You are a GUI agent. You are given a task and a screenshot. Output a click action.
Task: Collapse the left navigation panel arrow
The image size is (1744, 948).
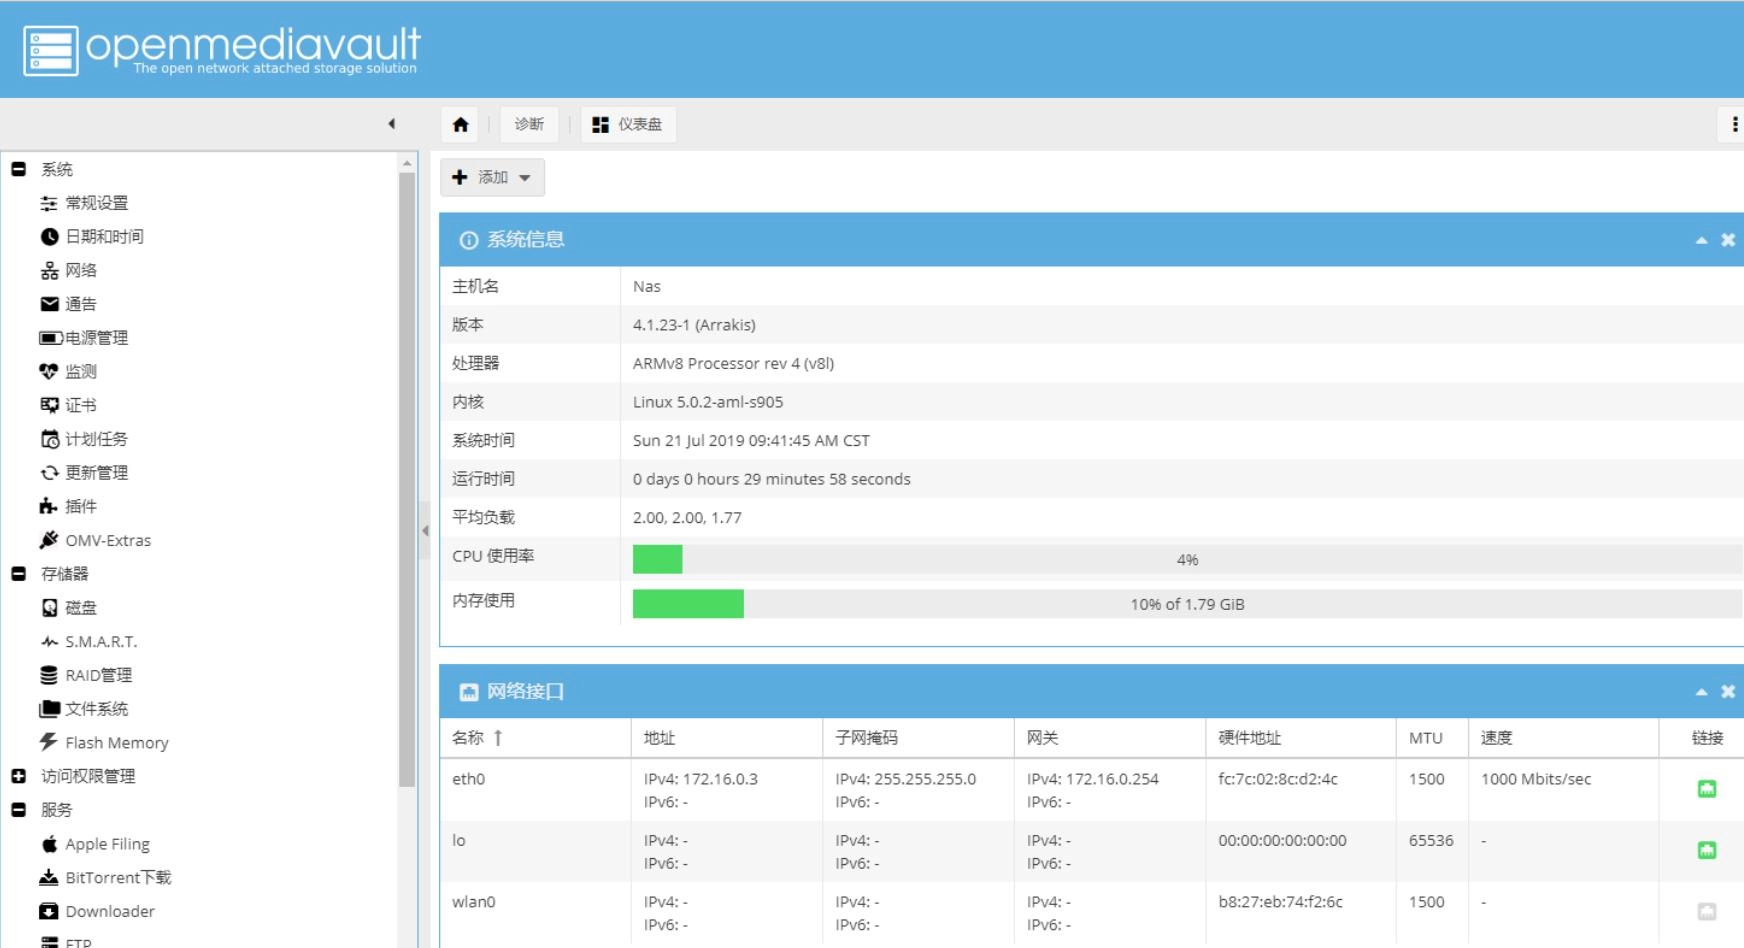click(392, 124)
